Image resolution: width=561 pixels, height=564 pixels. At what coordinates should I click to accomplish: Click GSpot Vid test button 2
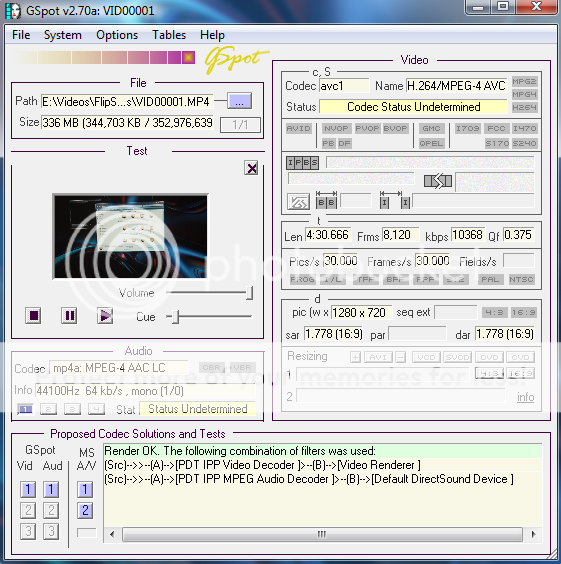pyautogui.click(x=28, y=510)
